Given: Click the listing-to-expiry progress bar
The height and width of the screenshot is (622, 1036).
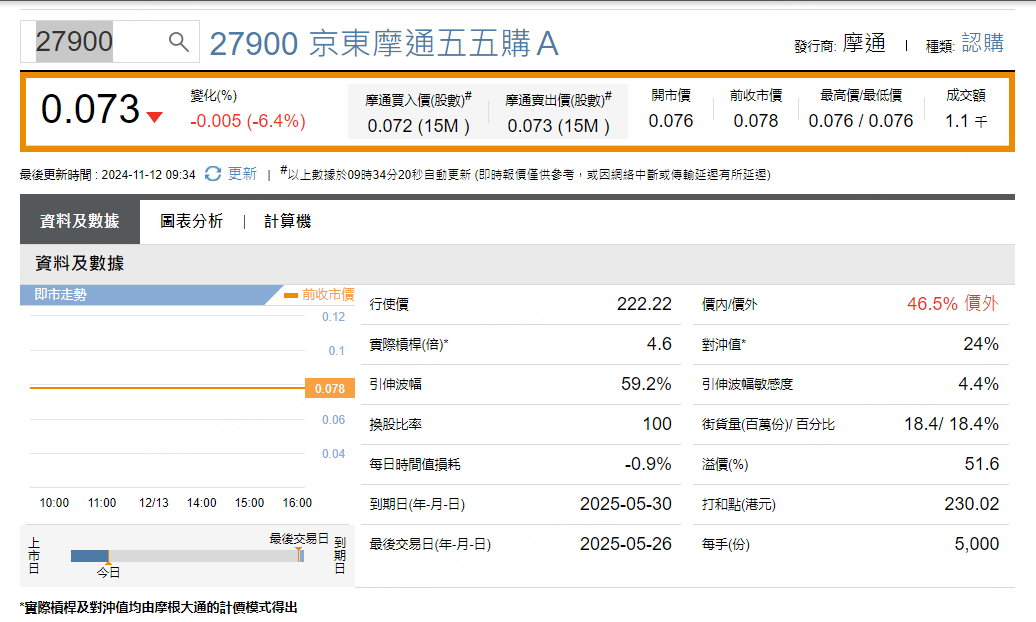Looking at the screenshot, I should (188, 556).
